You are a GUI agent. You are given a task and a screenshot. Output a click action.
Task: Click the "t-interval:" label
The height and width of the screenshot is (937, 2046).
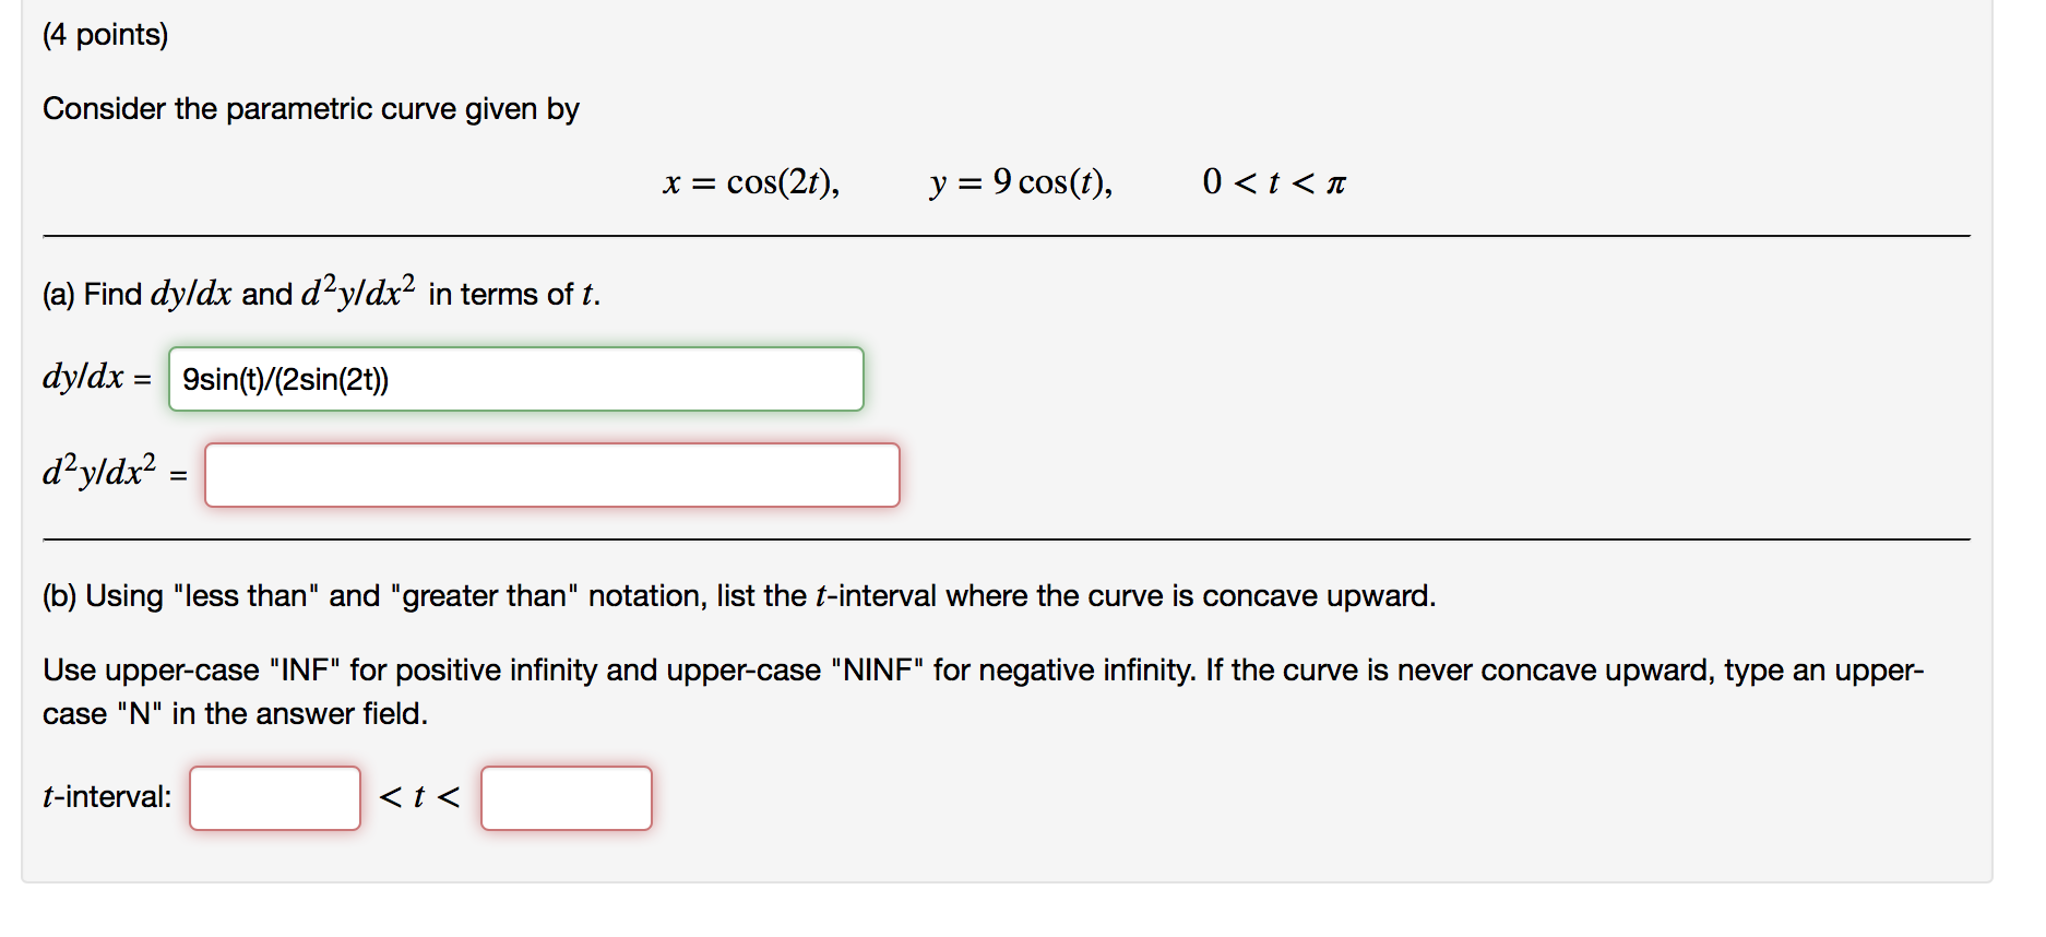pos(107,797)
